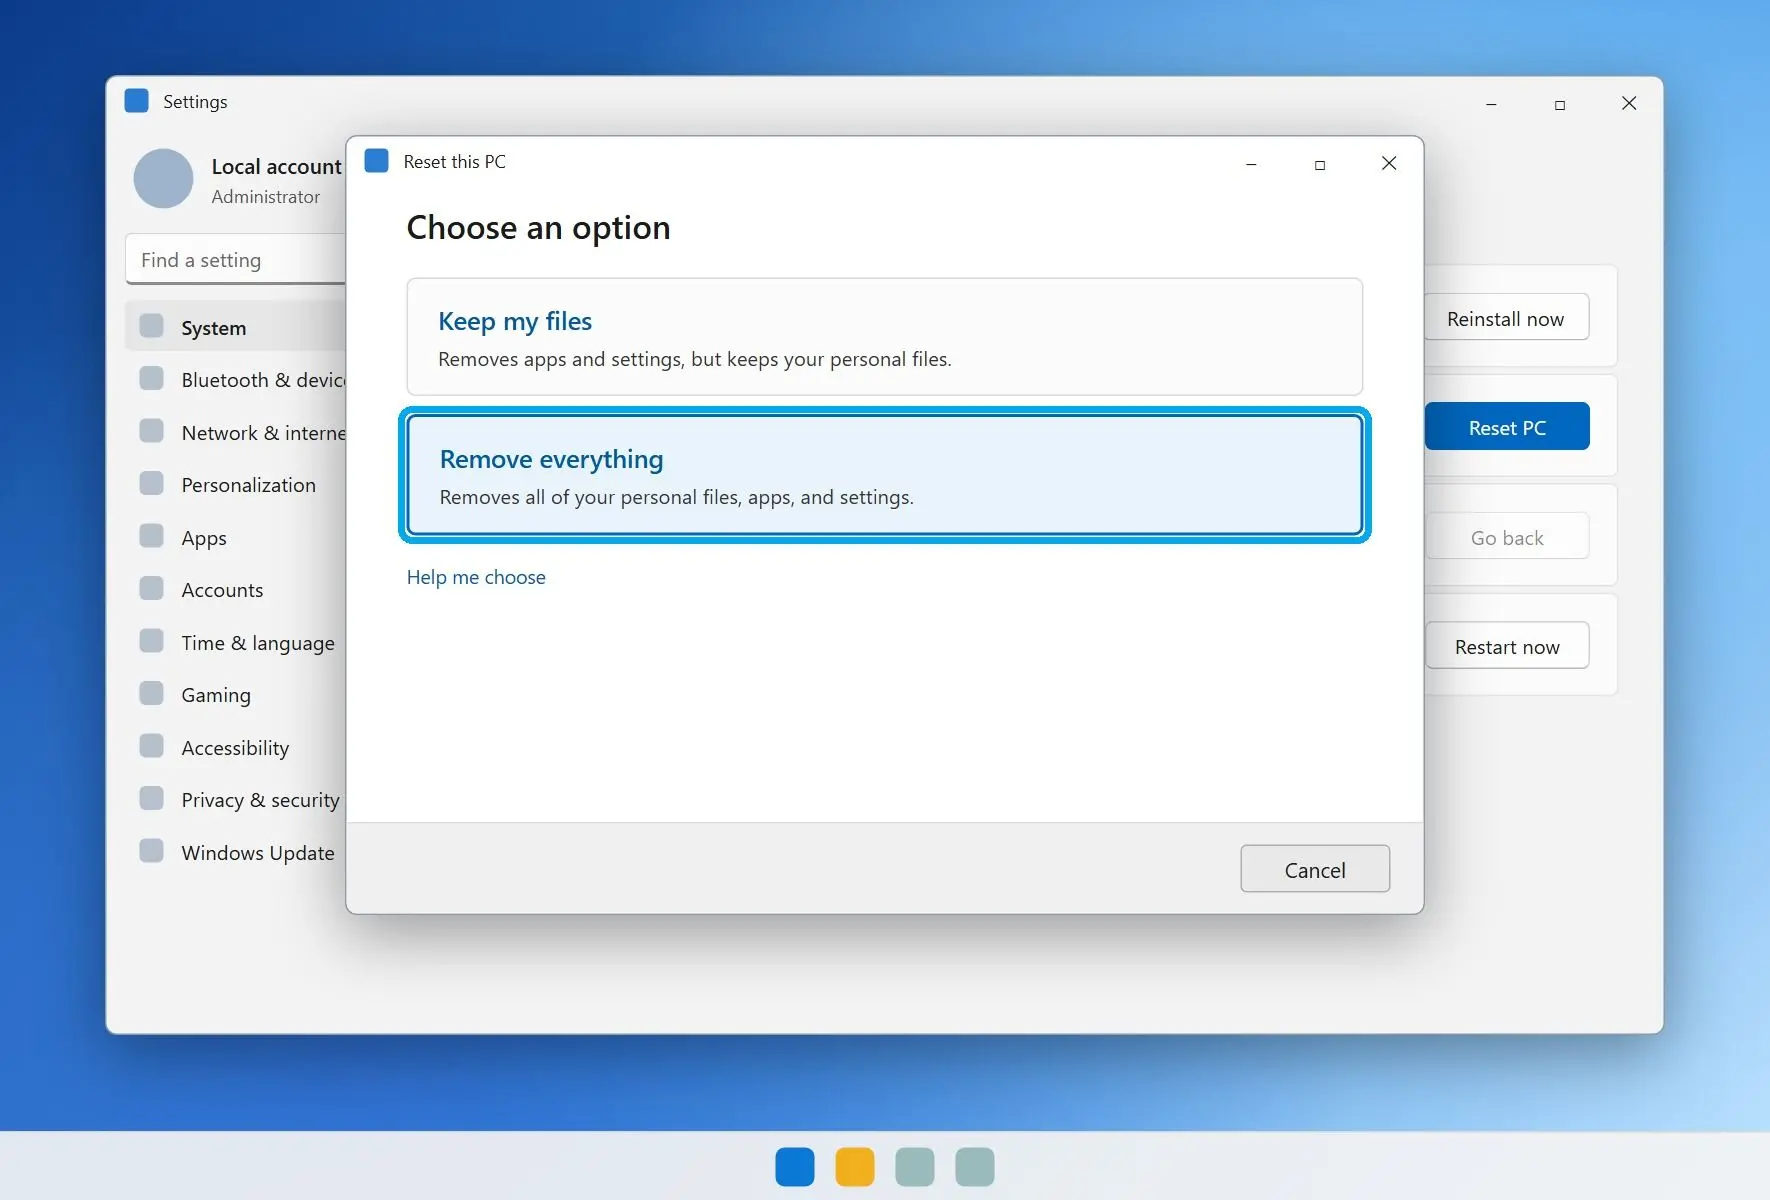Click the Local account avatar
Viewport: 1770px width, 1200px height.
click(x=163, y=179)
